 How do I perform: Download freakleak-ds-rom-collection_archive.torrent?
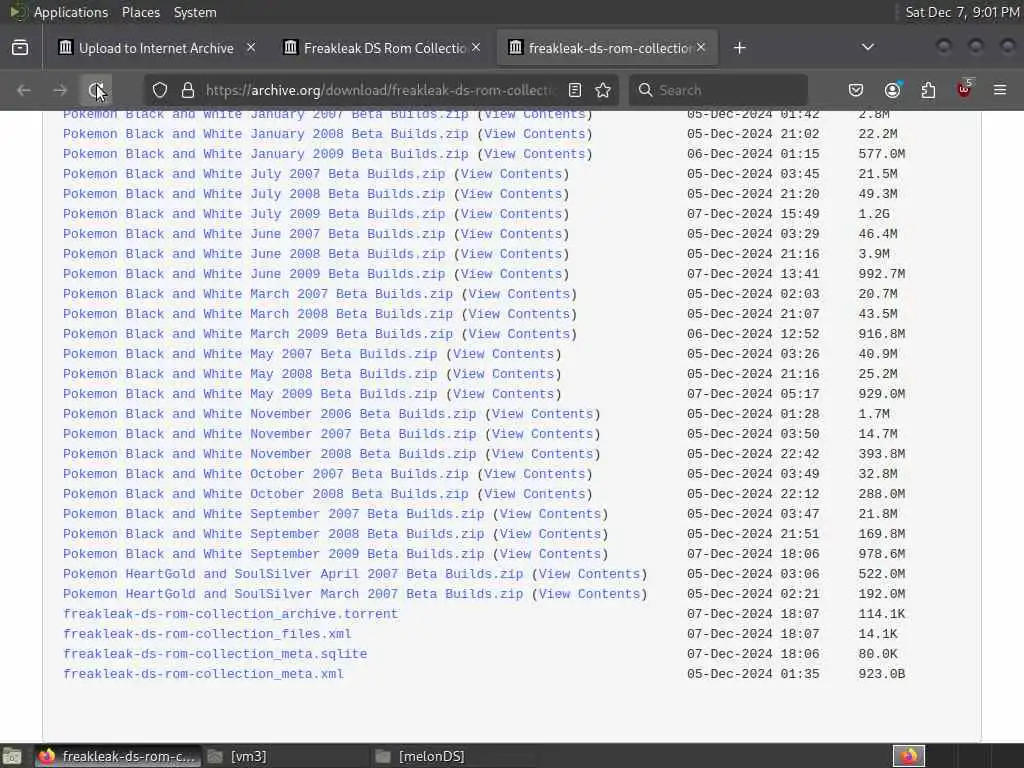(231, 615)
